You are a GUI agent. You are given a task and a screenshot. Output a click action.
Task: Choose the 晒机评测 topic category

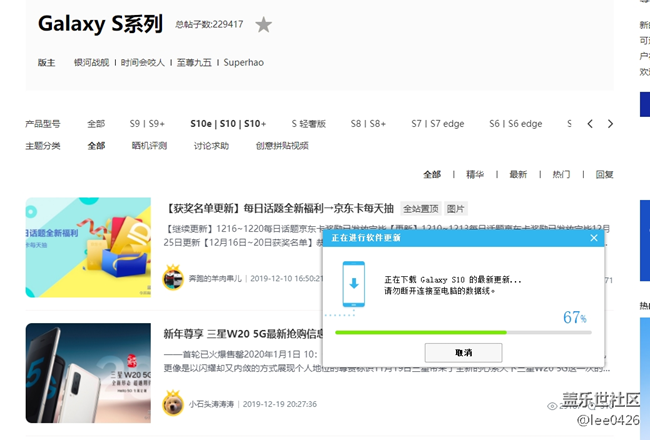(x=149, y=146)
